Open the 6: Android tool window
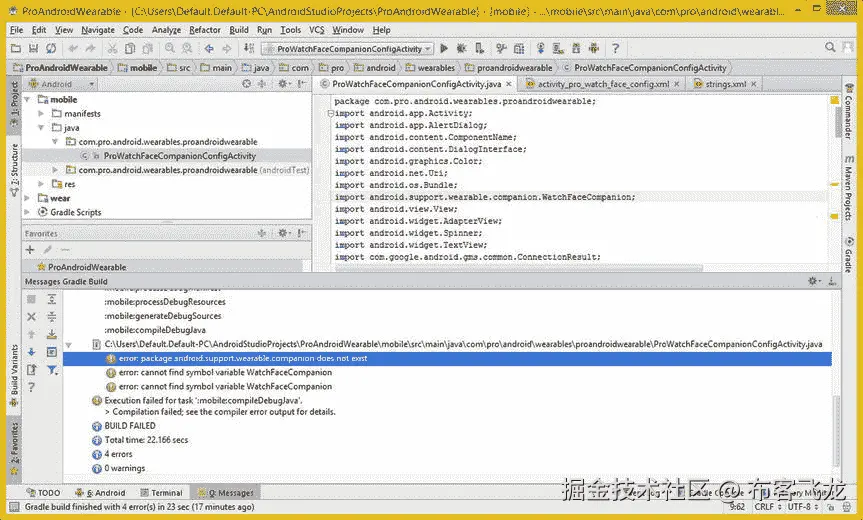 pyautogui.click(x=101, y=492)
